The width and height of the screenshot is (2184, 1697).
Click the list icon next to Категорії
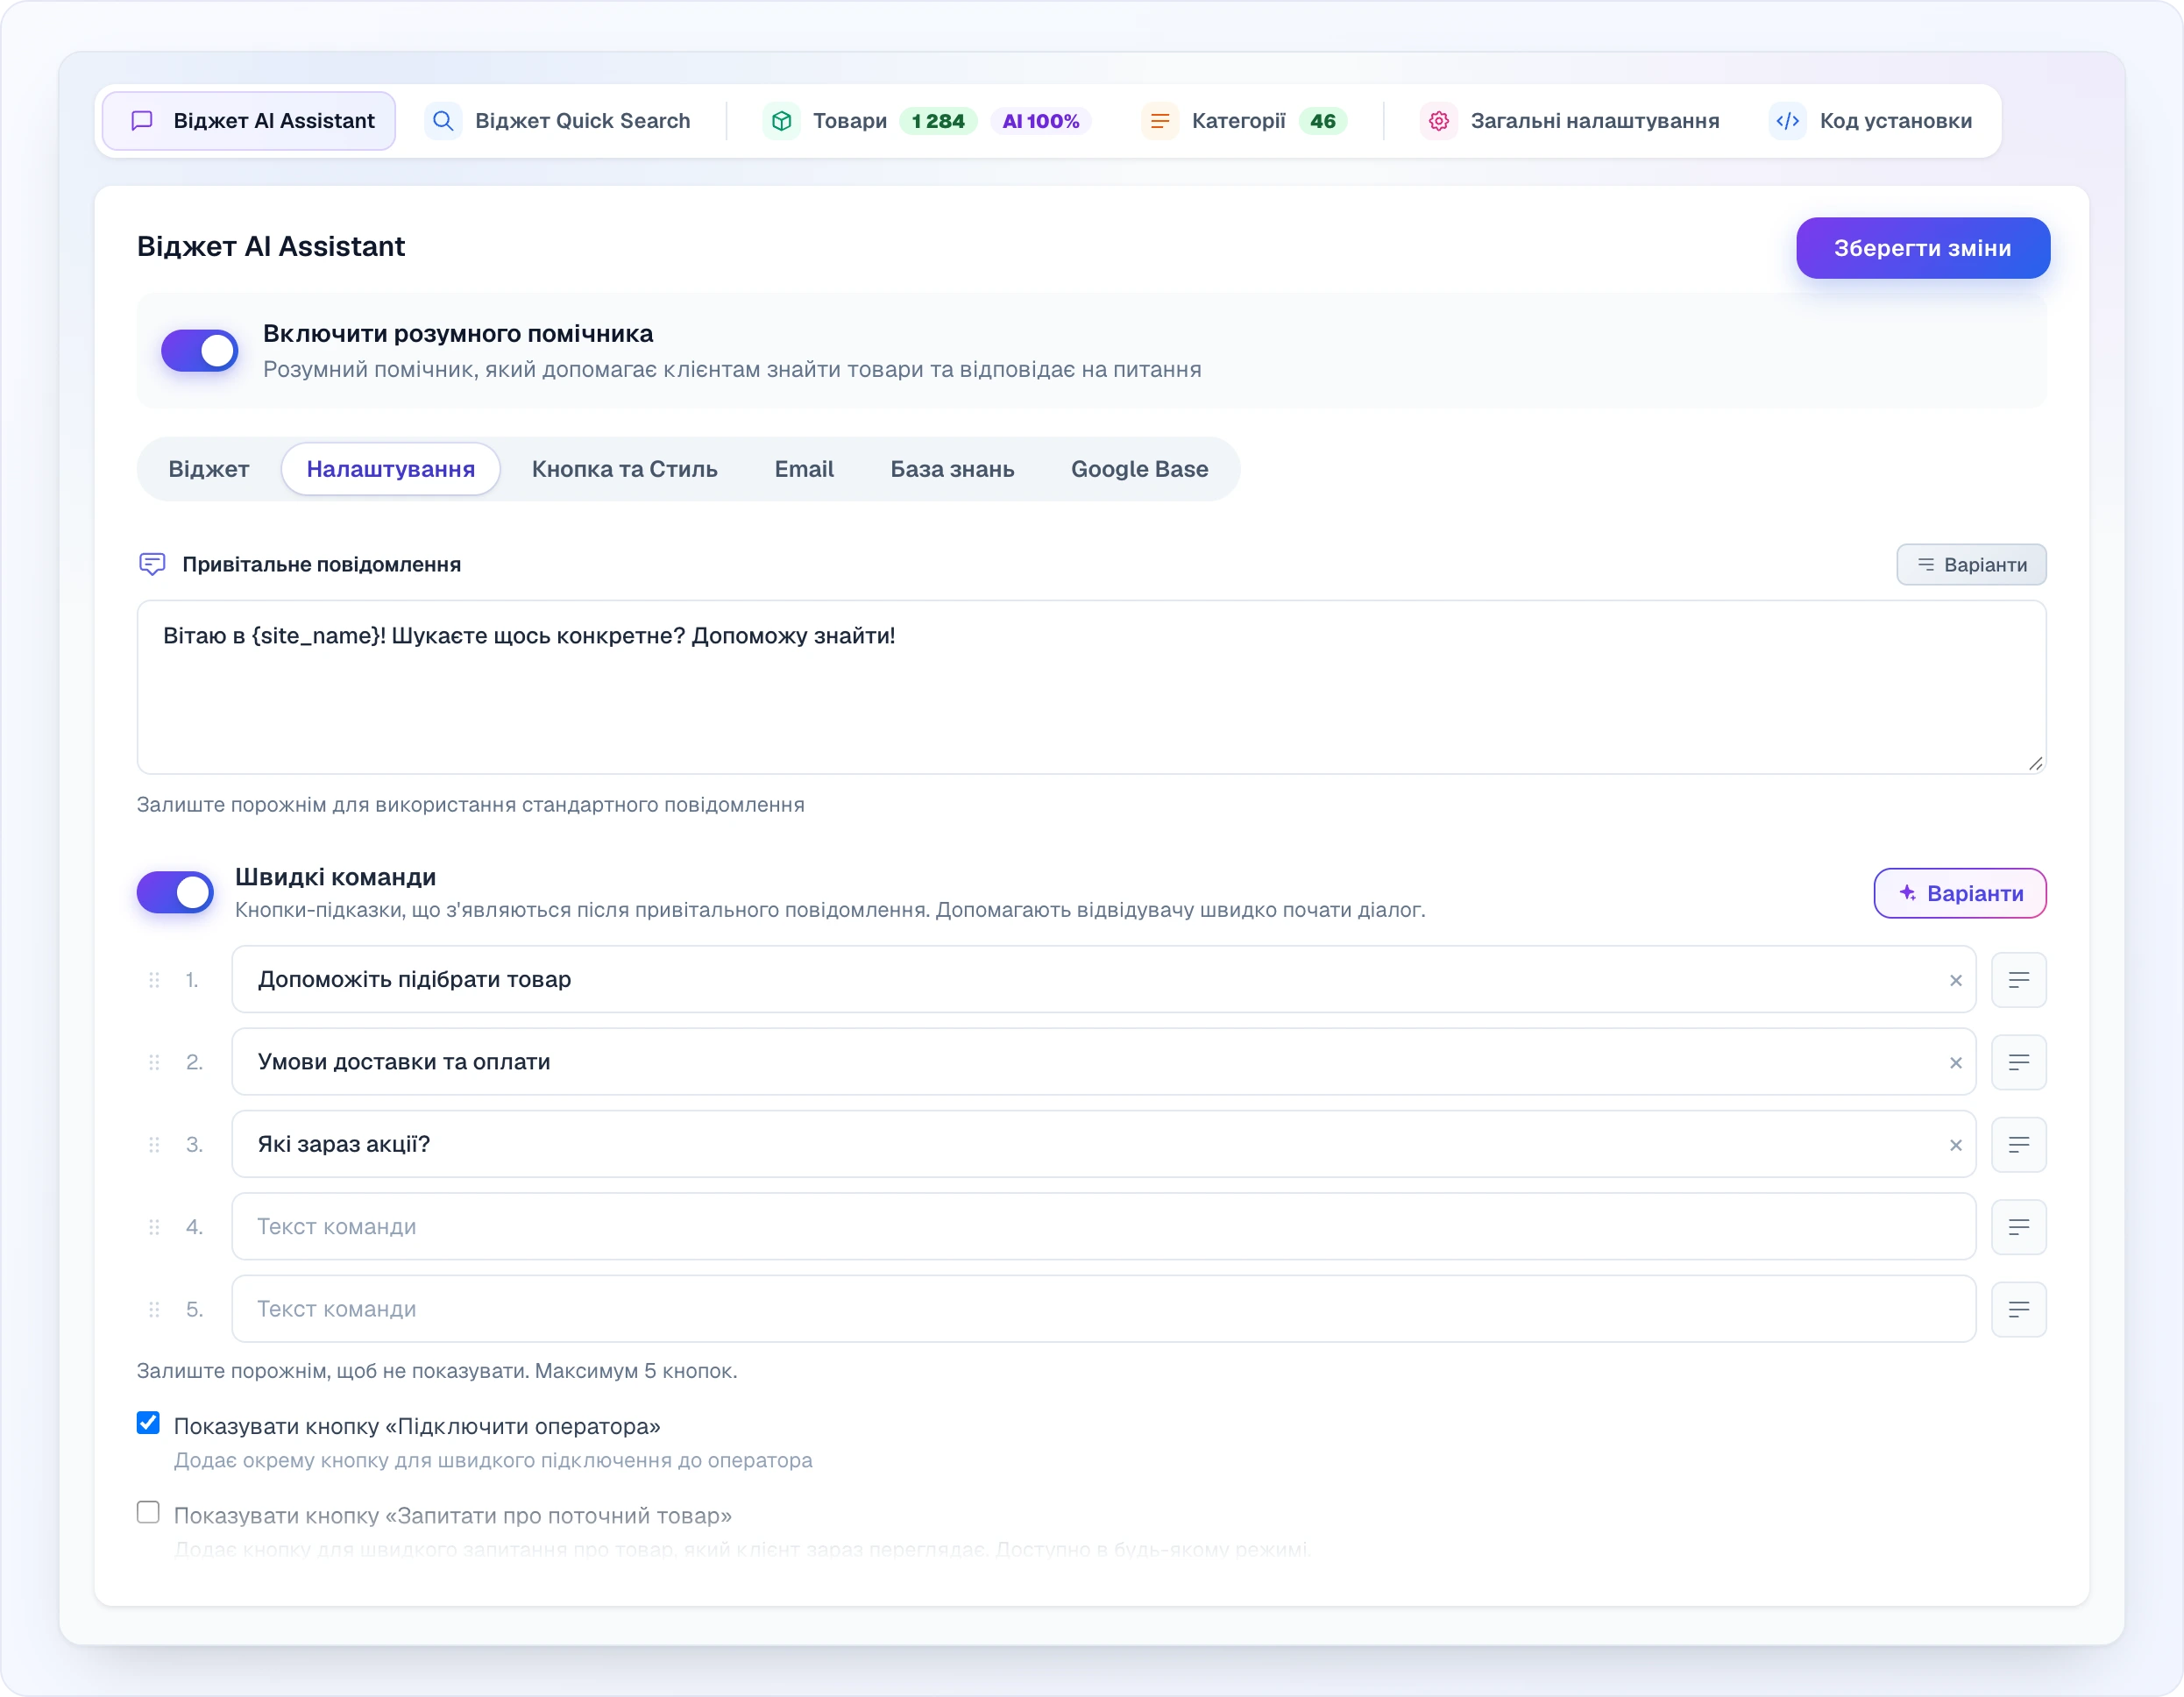pos(1160,121)
